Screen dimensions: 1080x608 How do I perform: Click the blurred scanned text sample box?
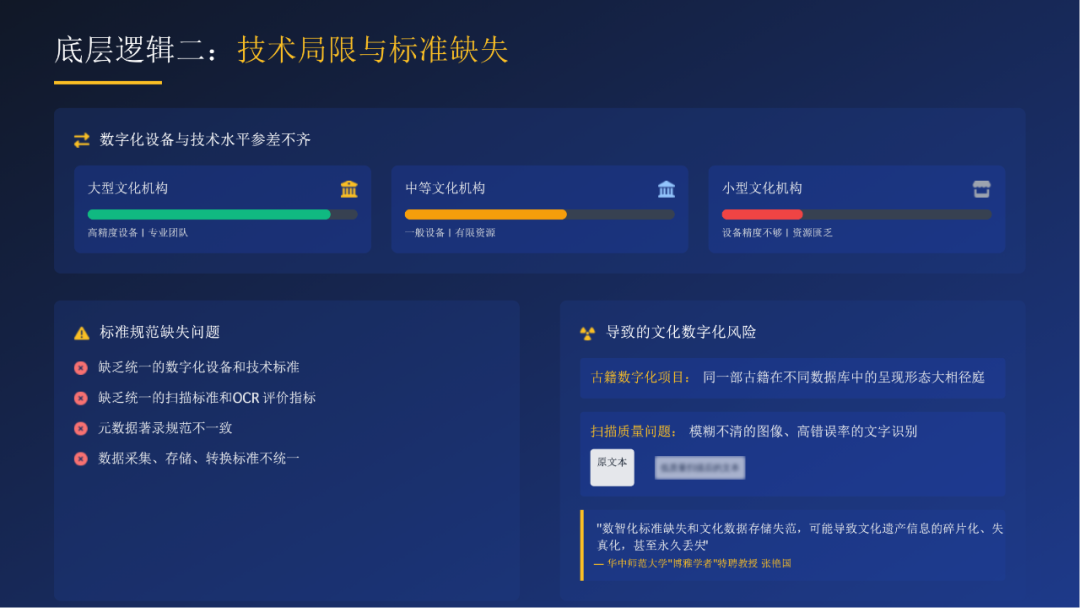(x=700, y=468)
